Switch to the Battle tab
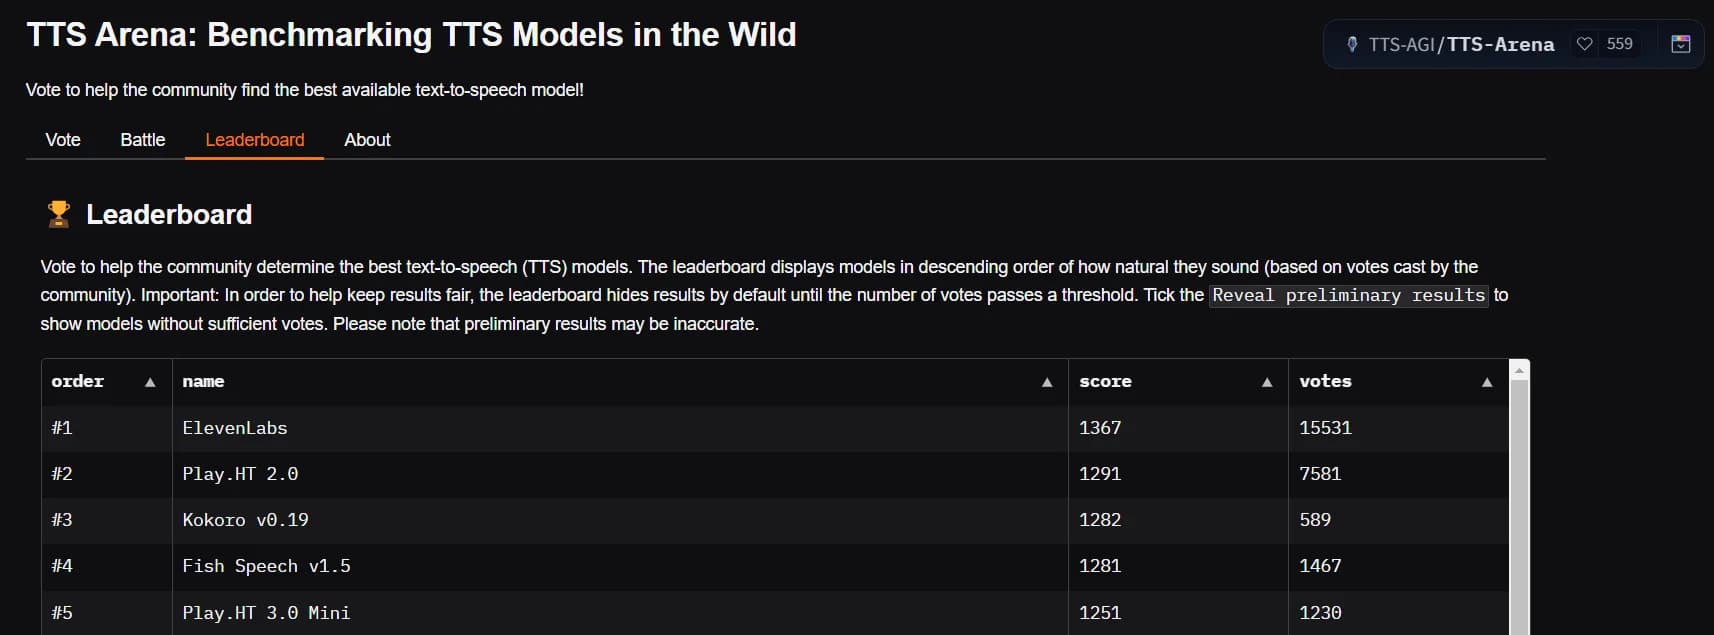The image size is (1714, 635). 143,140
